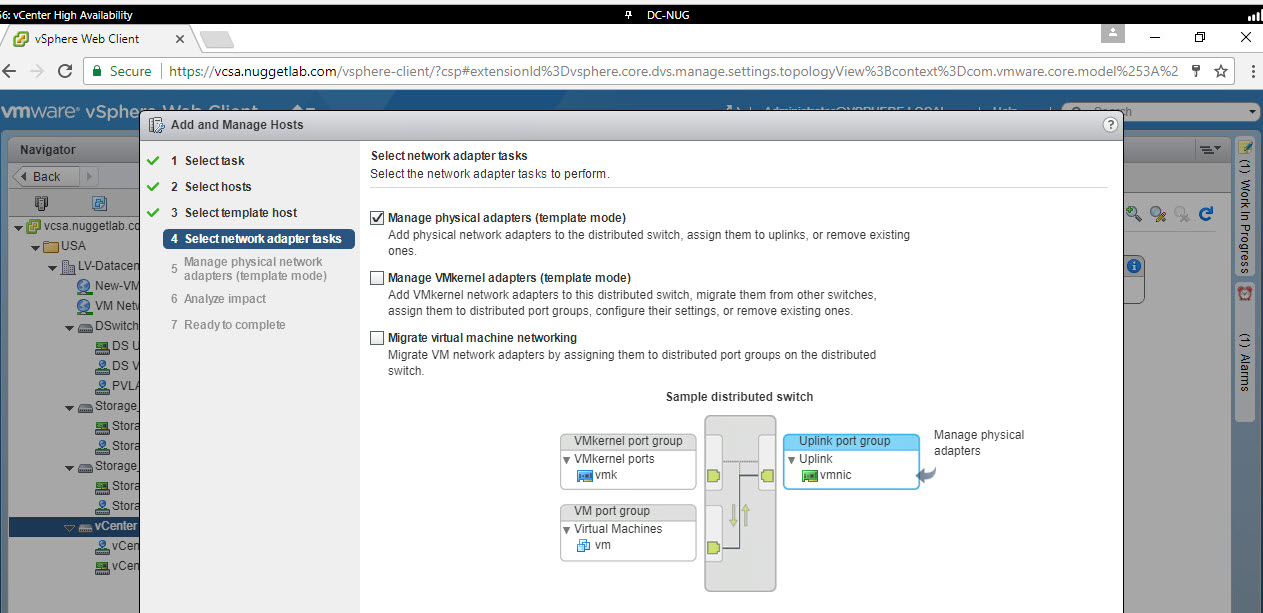Viewport: 1263px width, 613px height.
Task: Click the Hosts and Clusters navigator icon
Action: 41,202
